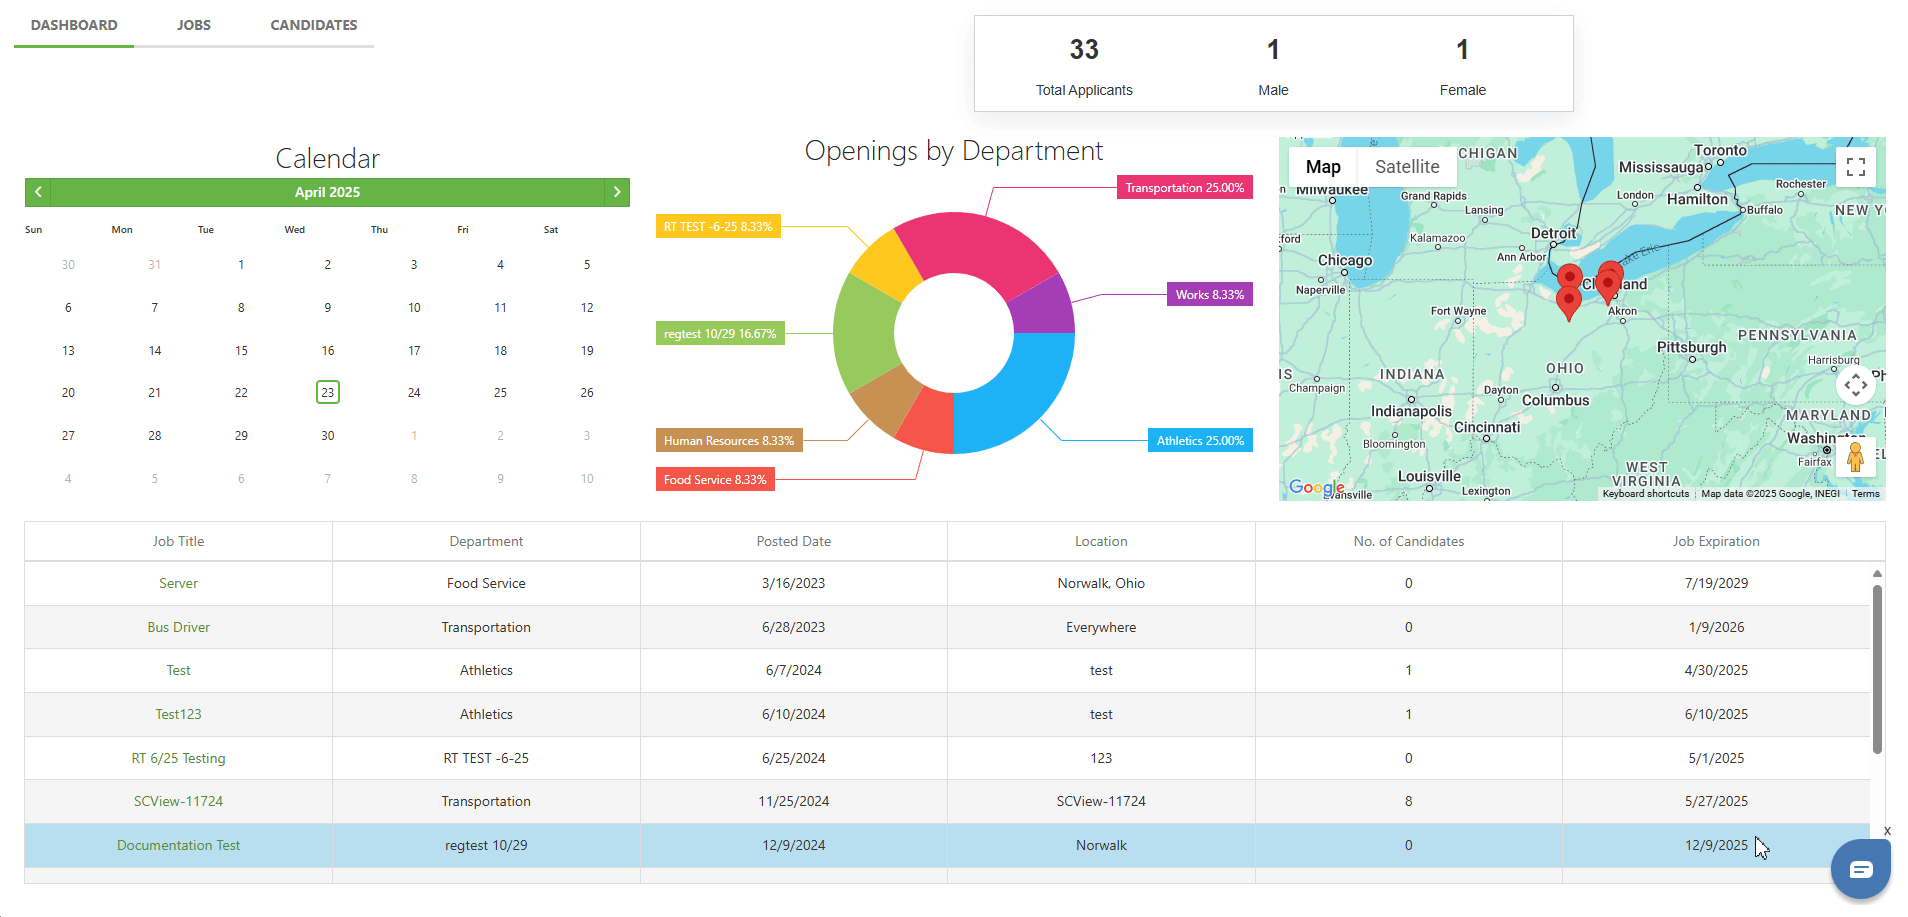
Task: Switch map to Satellite view
Action: 1407,167
